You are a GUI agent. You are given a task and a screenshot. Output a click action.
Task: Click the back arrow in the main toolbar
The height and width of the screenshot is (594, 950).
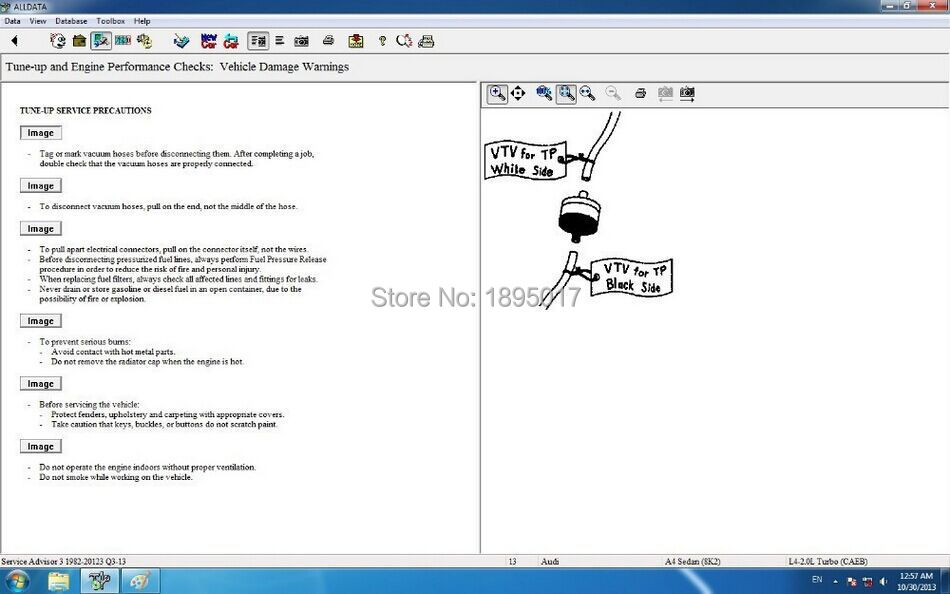14,41
